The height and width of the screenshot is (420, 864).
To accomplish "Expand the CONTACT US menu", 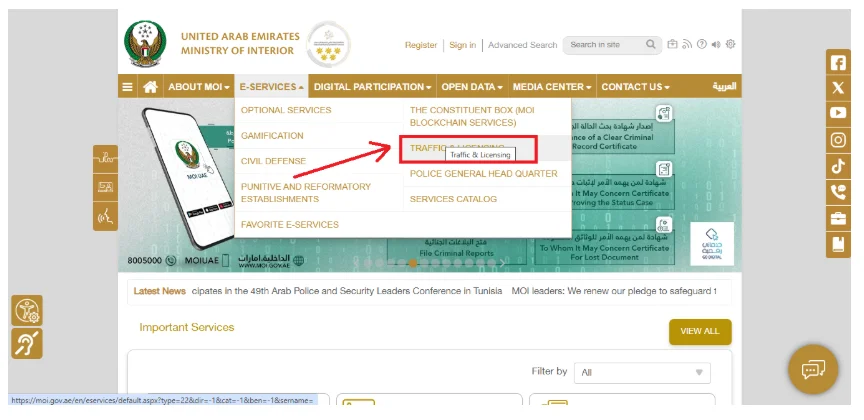I will tap(635, 87).
